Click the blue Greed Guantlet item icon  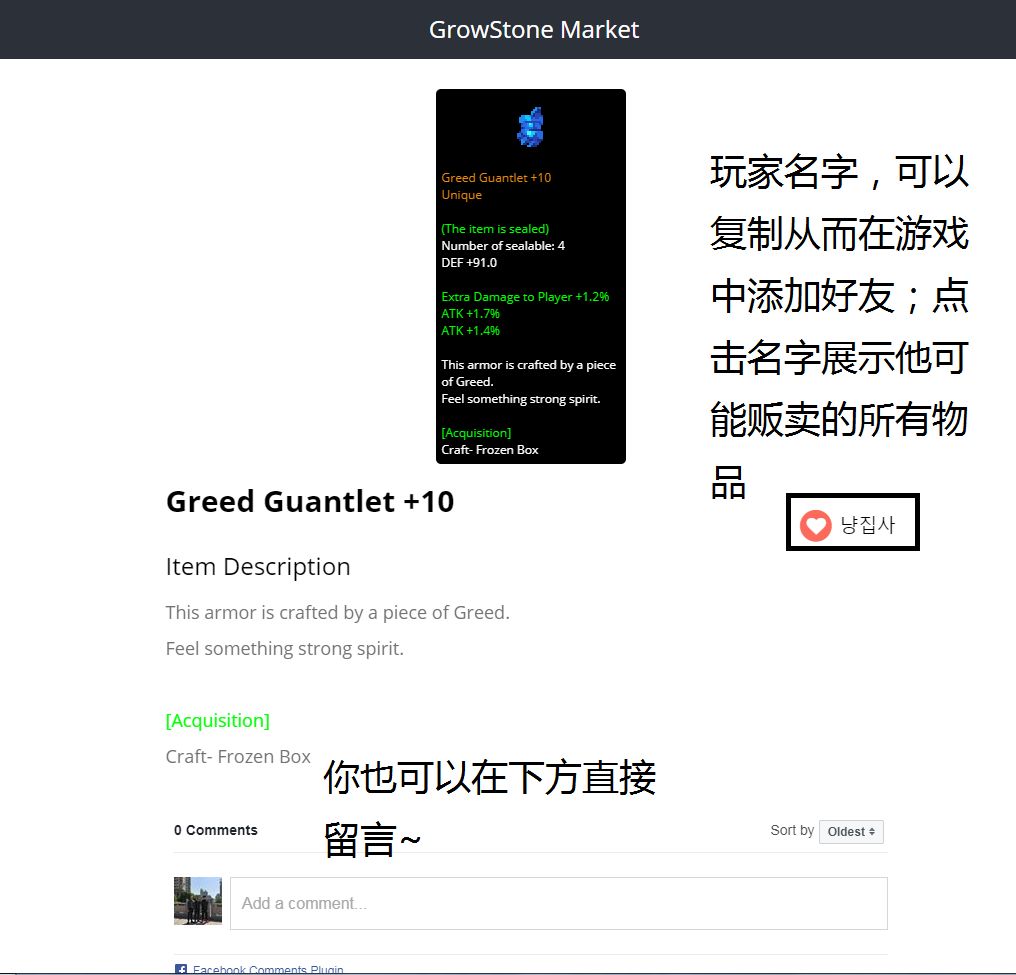(x=531, y=127)
